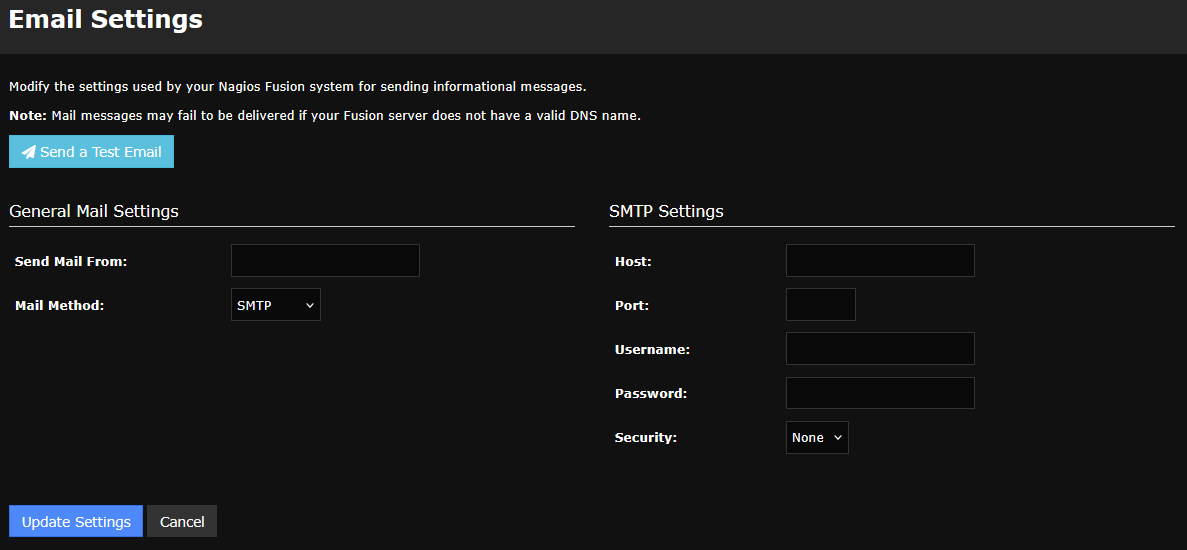Click the Update Settings button

coord(76,521)
